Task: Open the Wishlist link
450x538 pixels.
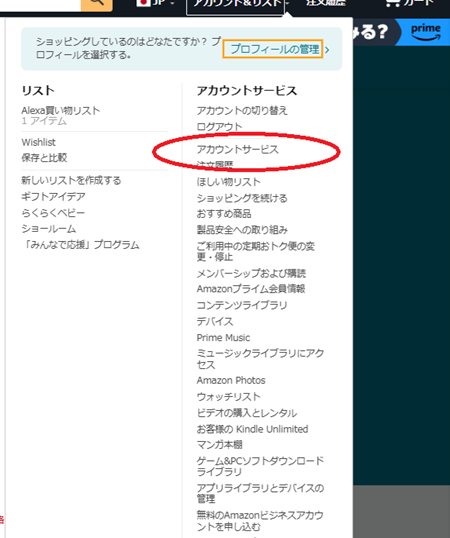Action: click(x=38, y=142)
